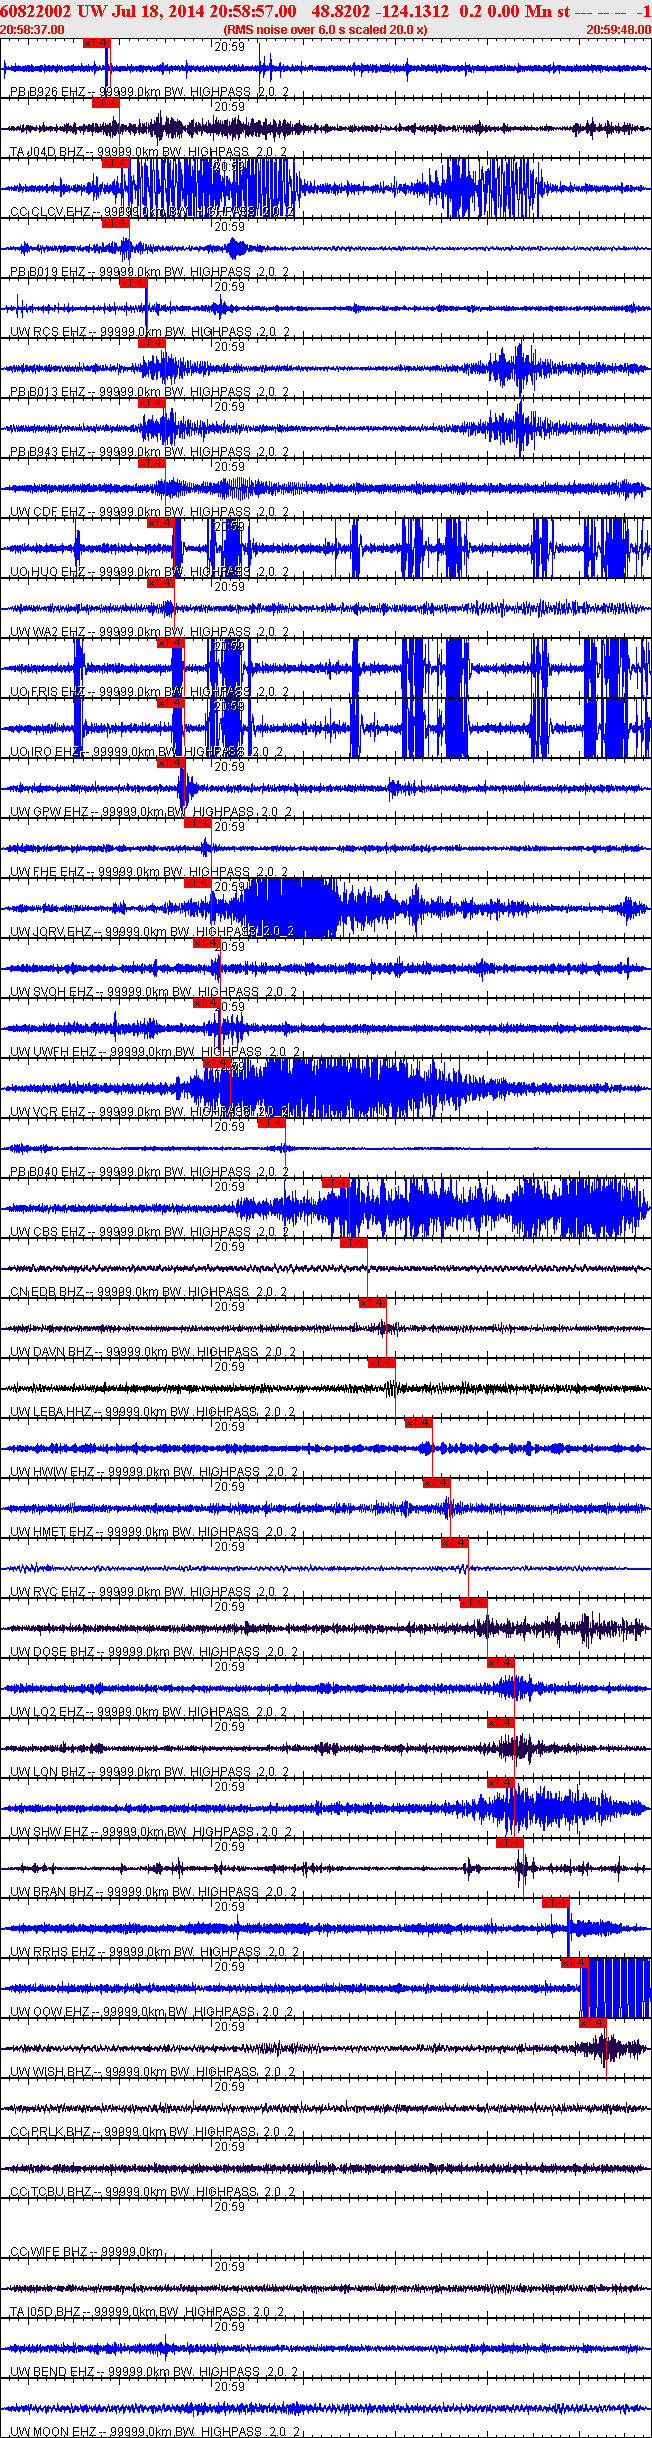Select the red pick marker on PB B926 trace
The image size is (652, 2438).
pyautogui.click(x=97, y=43)
